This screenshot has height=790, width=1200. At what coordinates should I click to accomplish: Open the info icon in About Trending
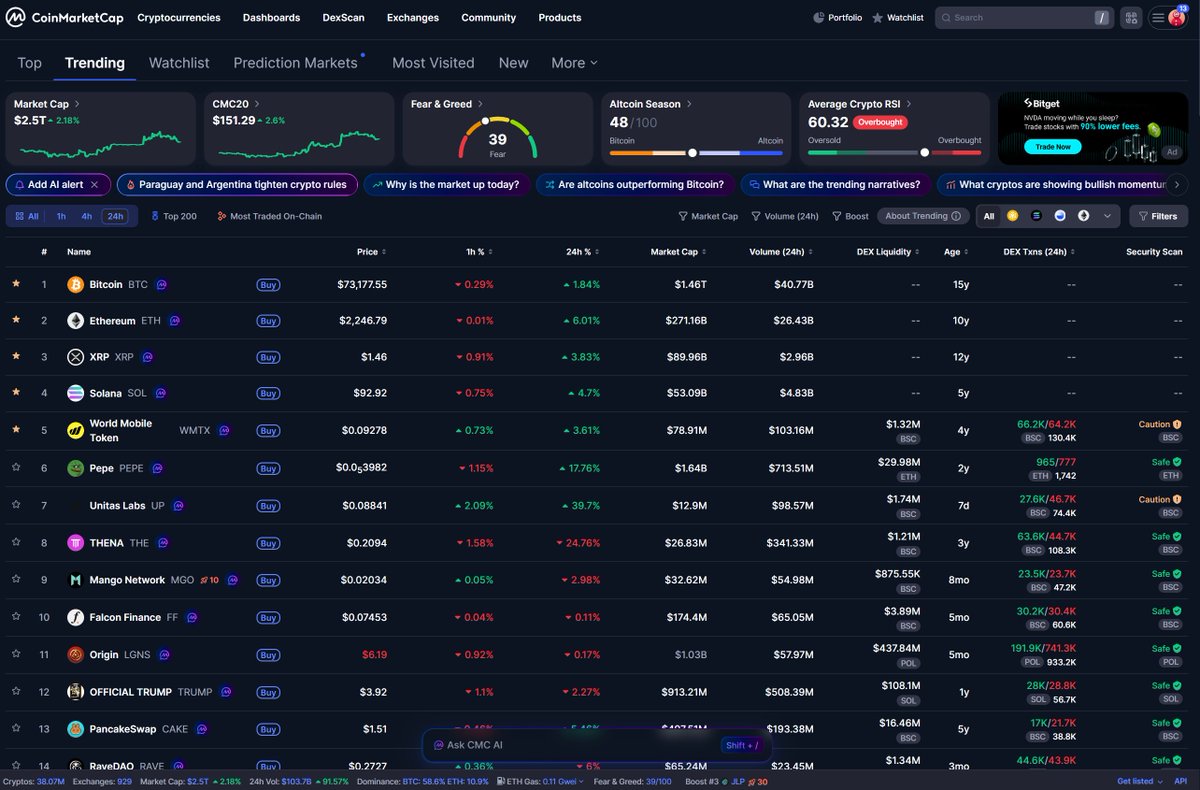pyautogui.click(x=955, y=216)
